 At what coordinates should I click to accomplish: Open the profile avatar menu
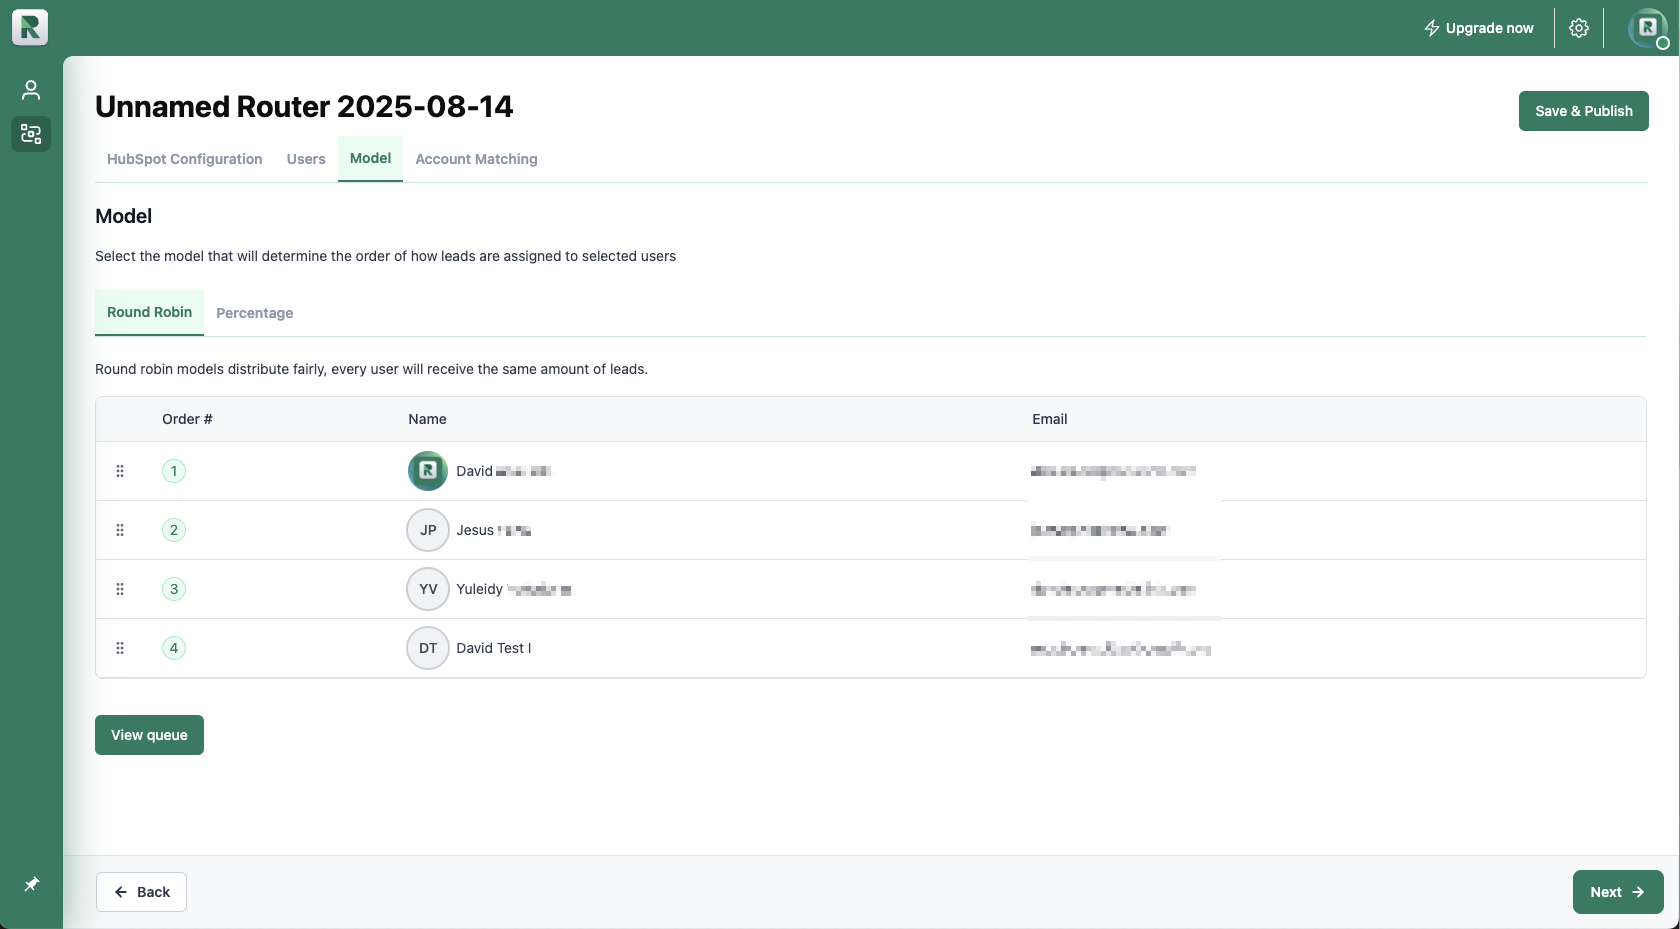[x=1648, y=28]
